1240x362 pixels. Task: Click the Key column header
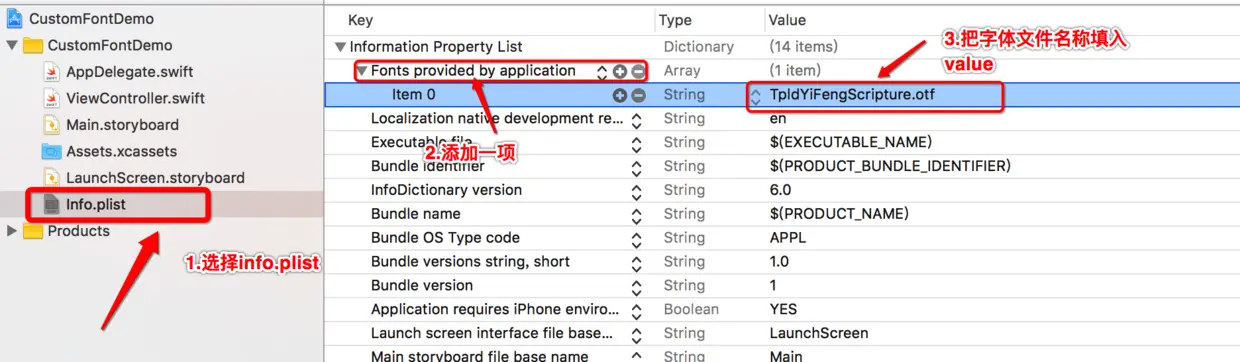point(360,20)
